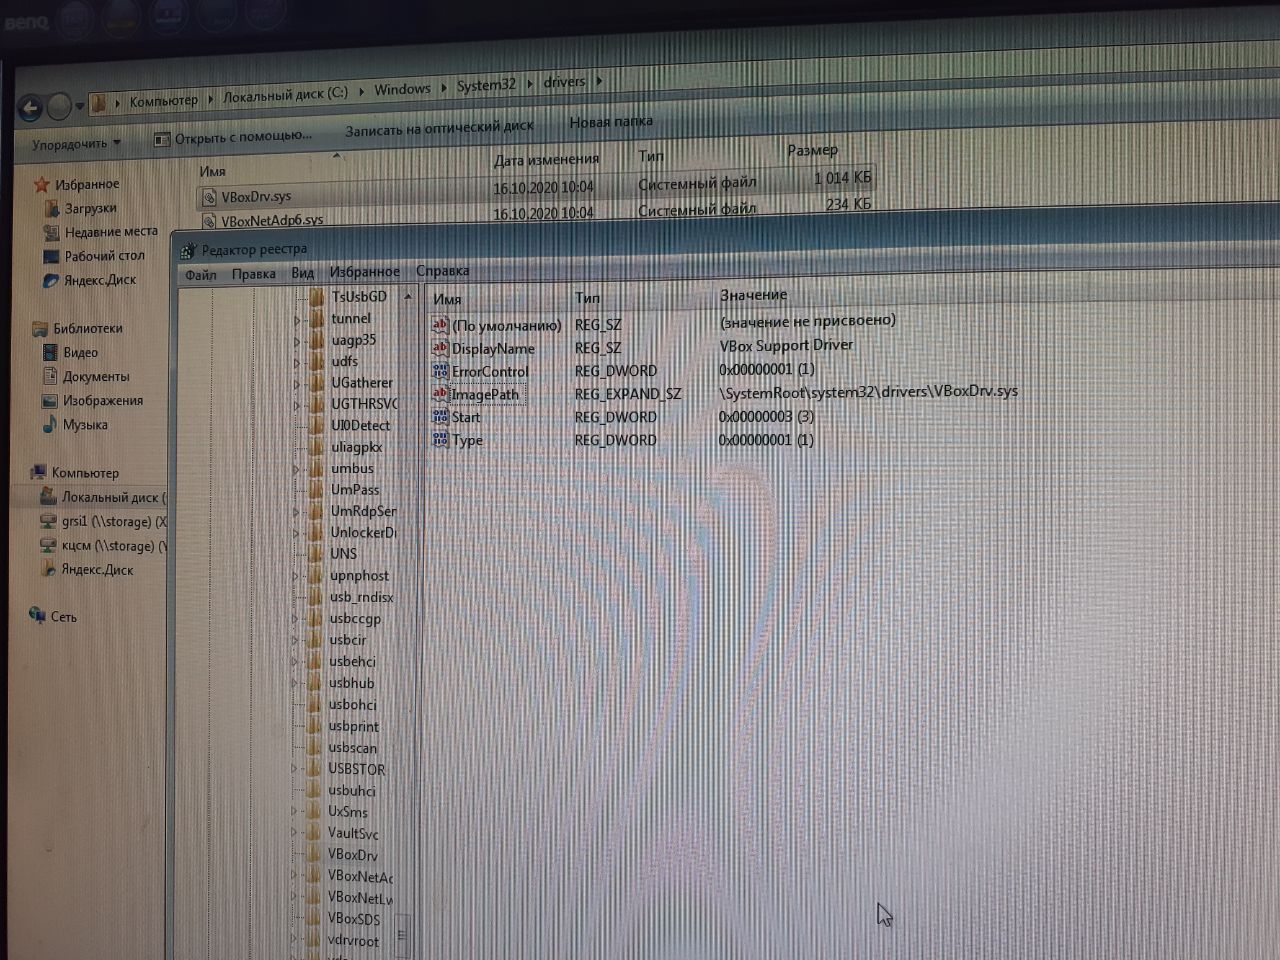Click Открыть с помощью in Explorer toolbar
This screenshot has width=1280, height=960.
click(x=233, y=137)
